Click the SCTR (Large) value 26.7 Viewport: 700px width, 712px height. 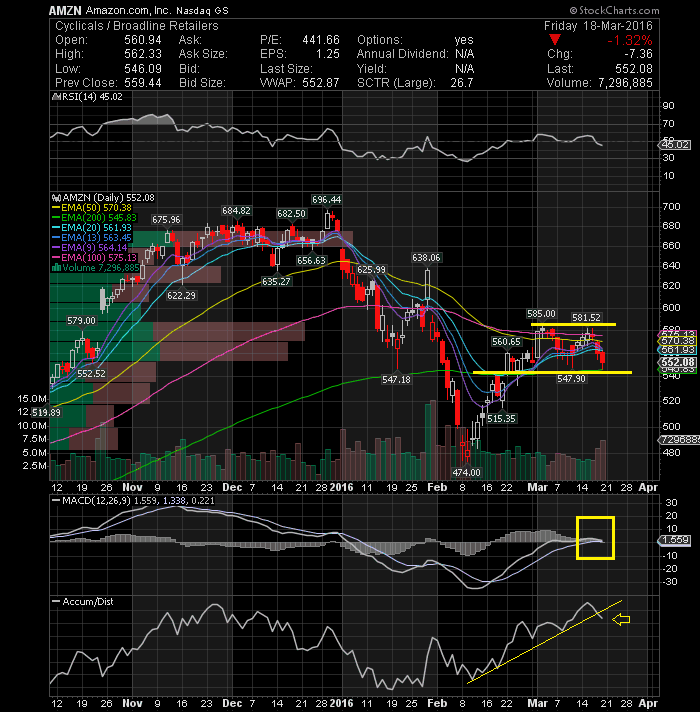[462, 83]
